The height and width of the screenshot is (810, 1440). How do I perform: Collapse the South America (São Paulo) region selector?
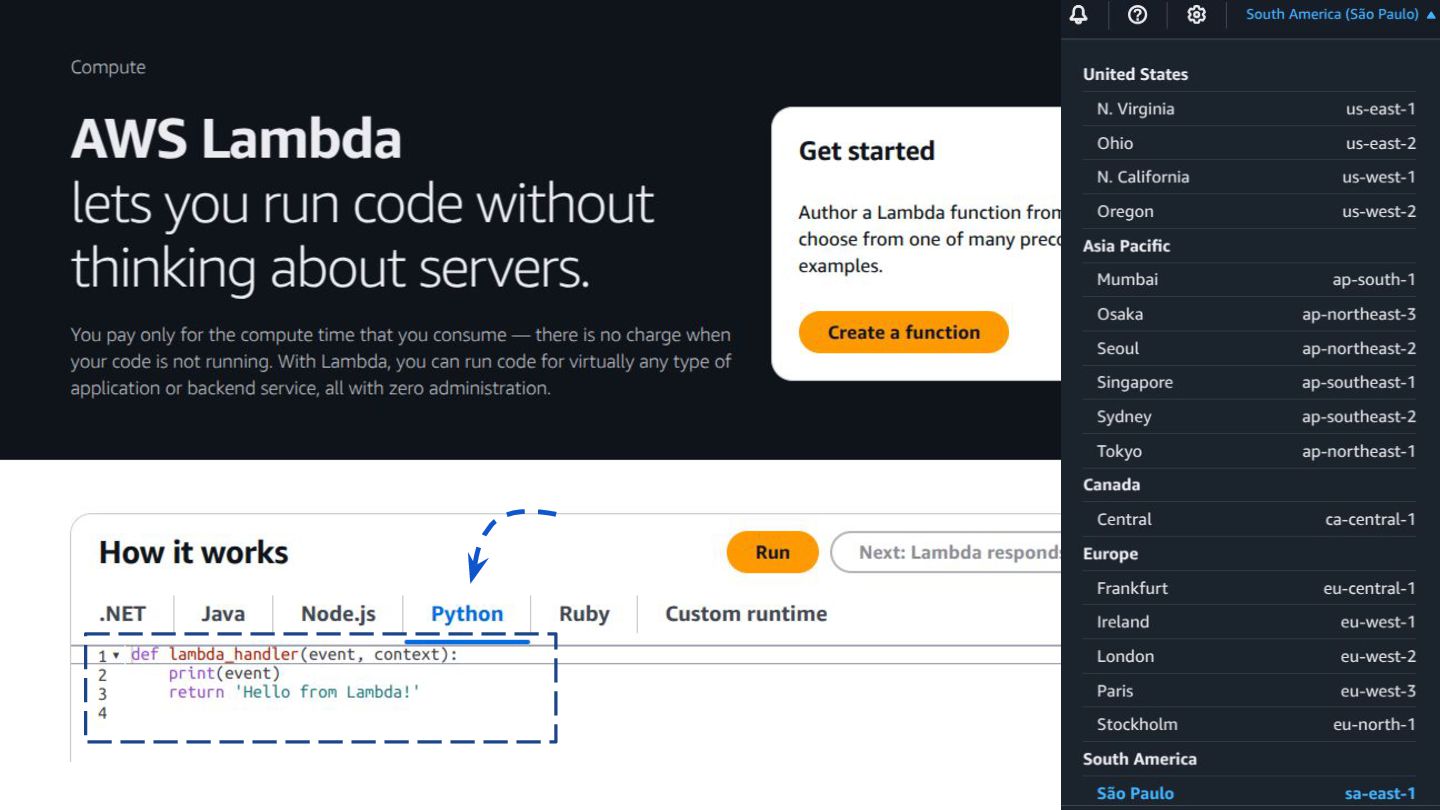point(1340,14)
